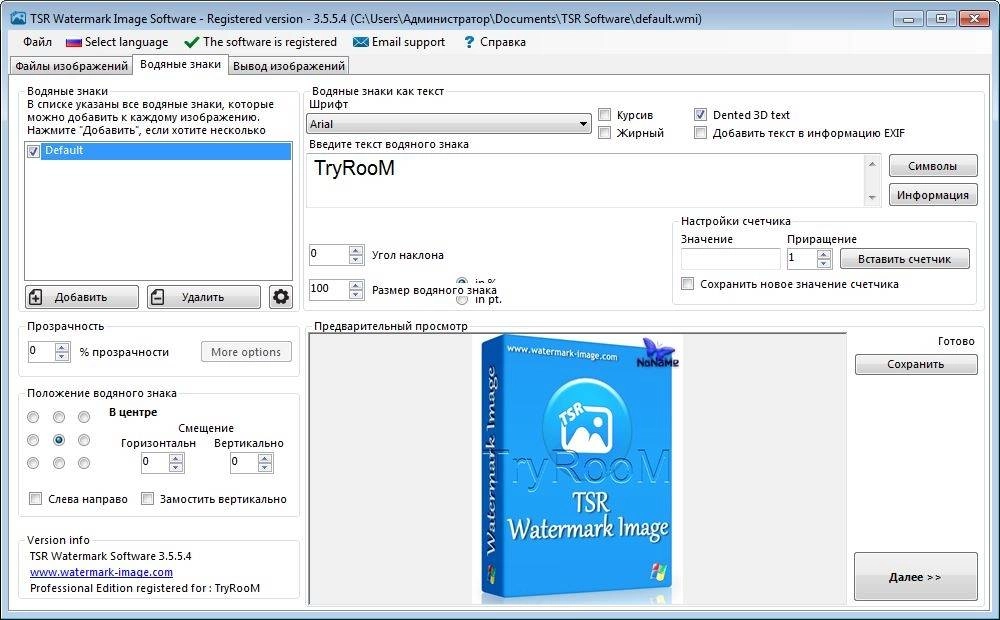Click the Далее >> button
Viewport: 1000px width, 620px height.
coord(916,577)
